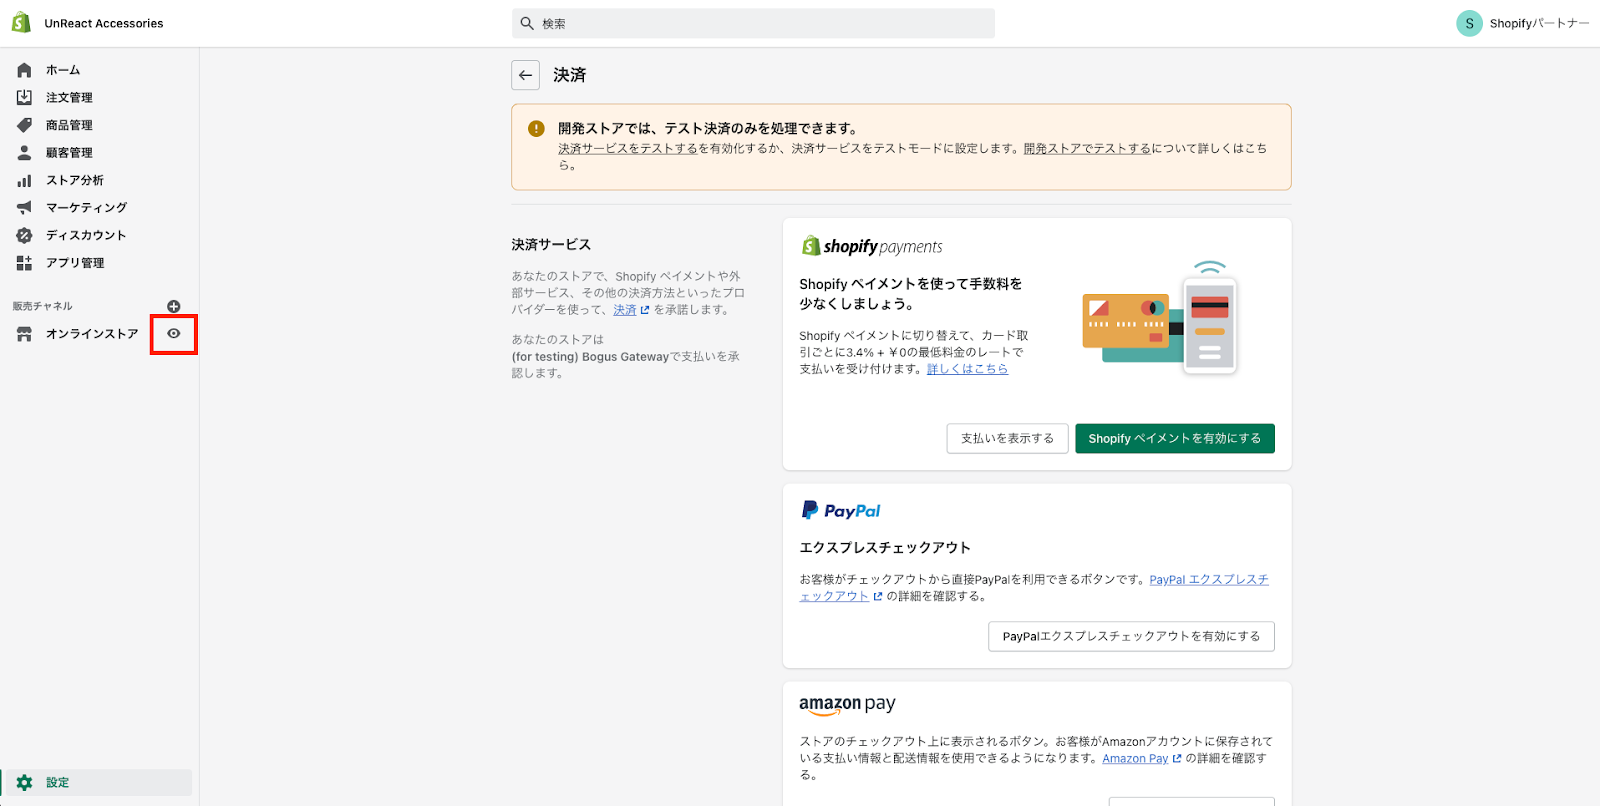Select ホーム menu item

pos(63,70)
